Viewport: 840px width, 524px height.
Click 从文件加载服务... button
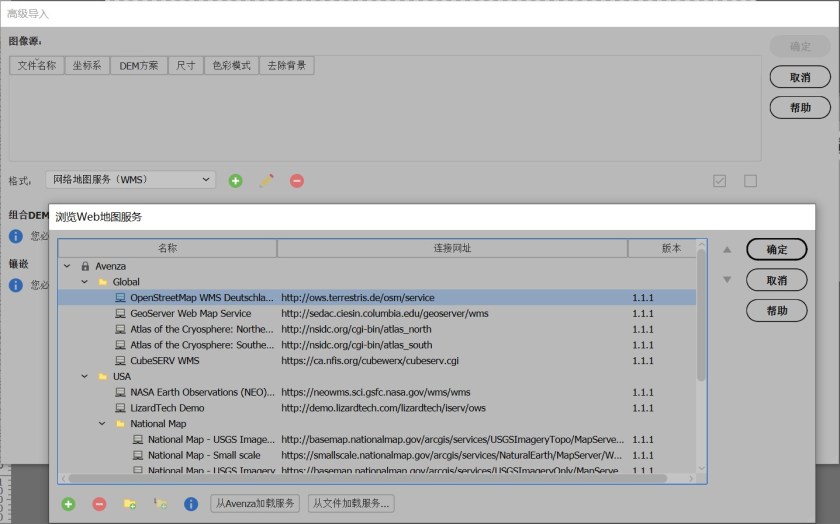pos(350,503)
